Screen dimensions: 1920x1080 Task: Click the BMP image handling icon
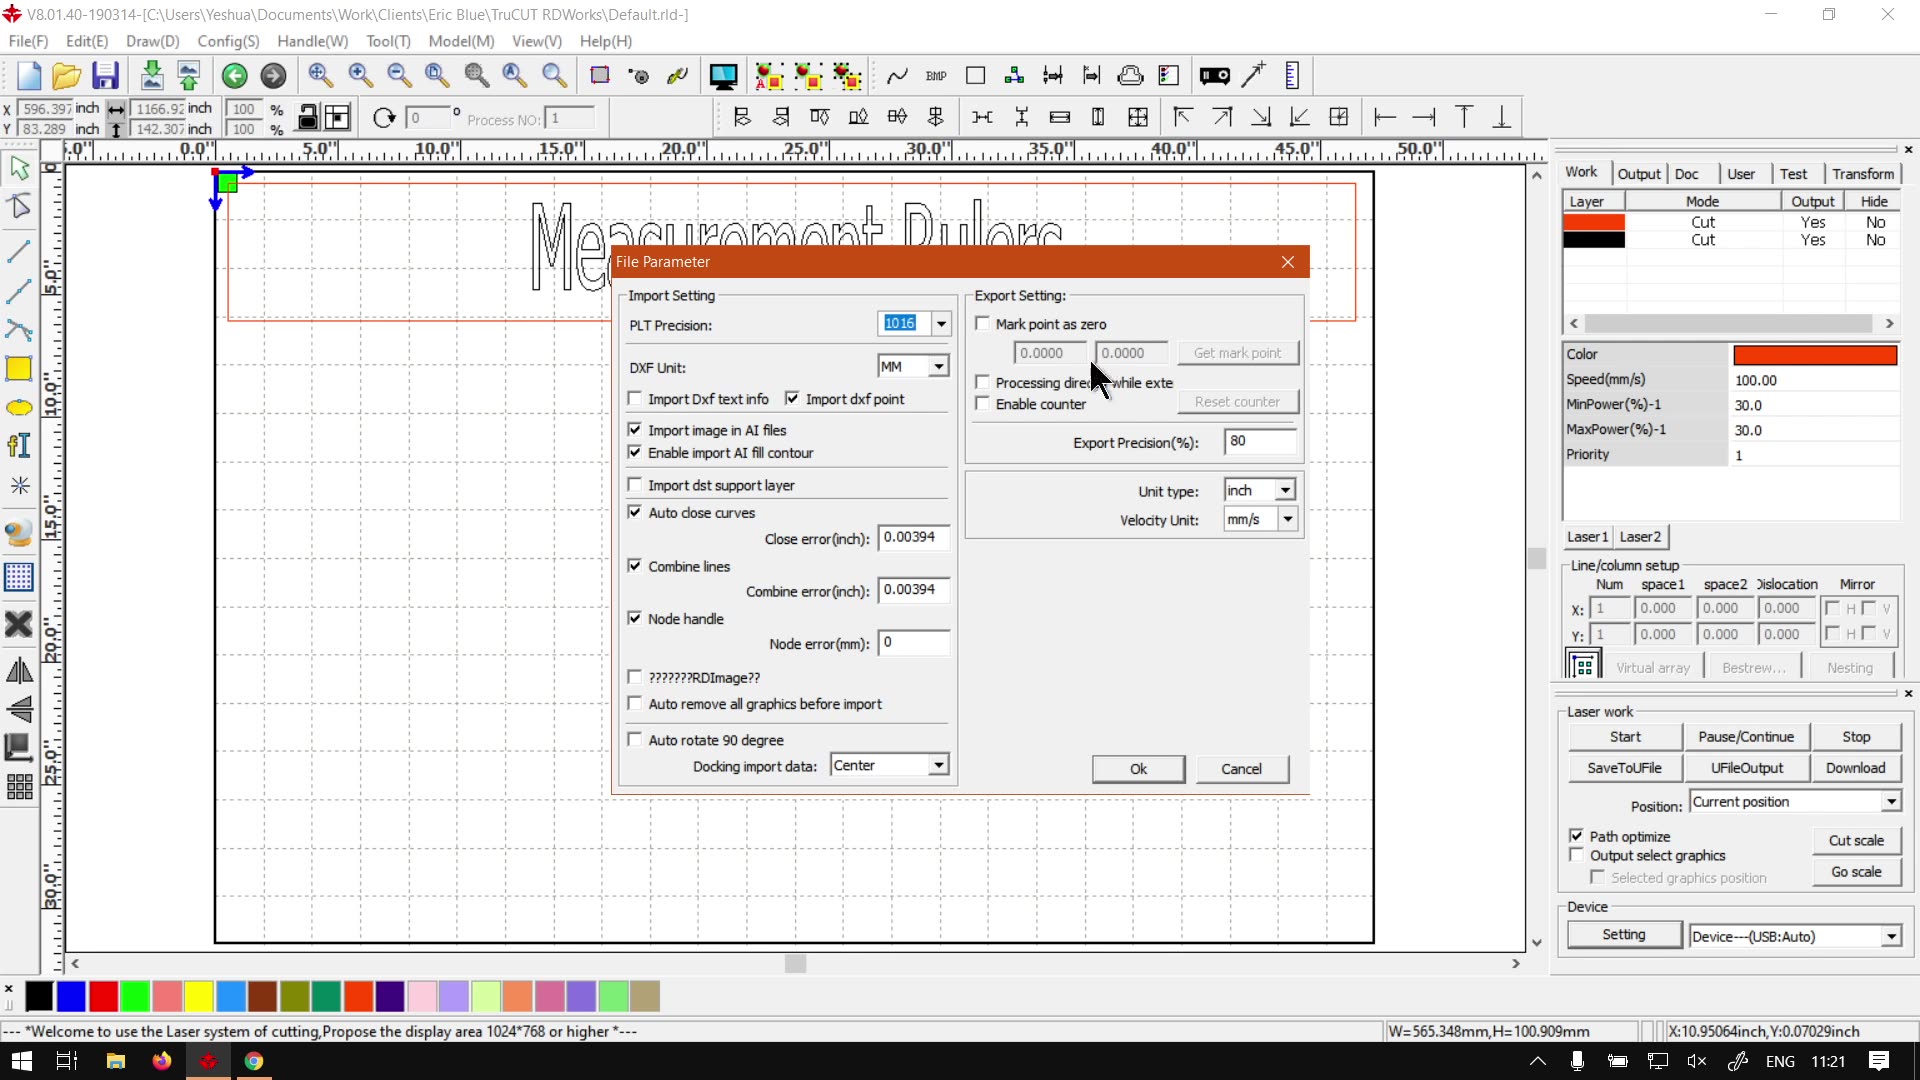[936, 76]
